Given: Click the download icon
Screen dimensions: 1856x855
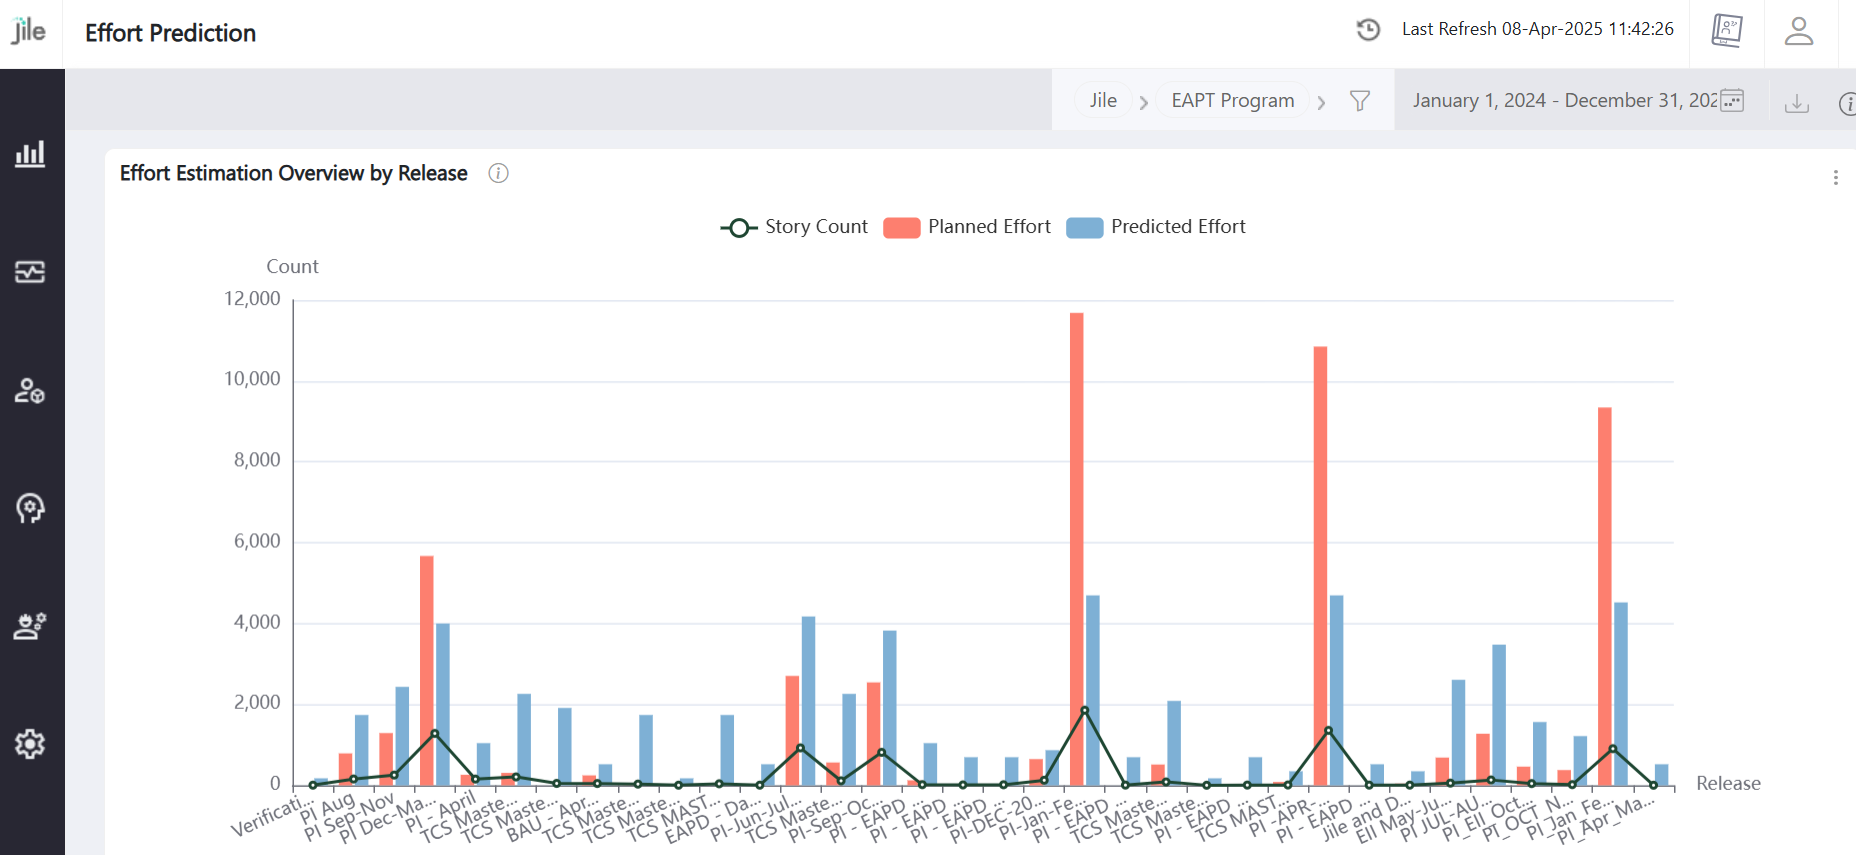Looking at the screenshot, I should (x=1797, y=102).
